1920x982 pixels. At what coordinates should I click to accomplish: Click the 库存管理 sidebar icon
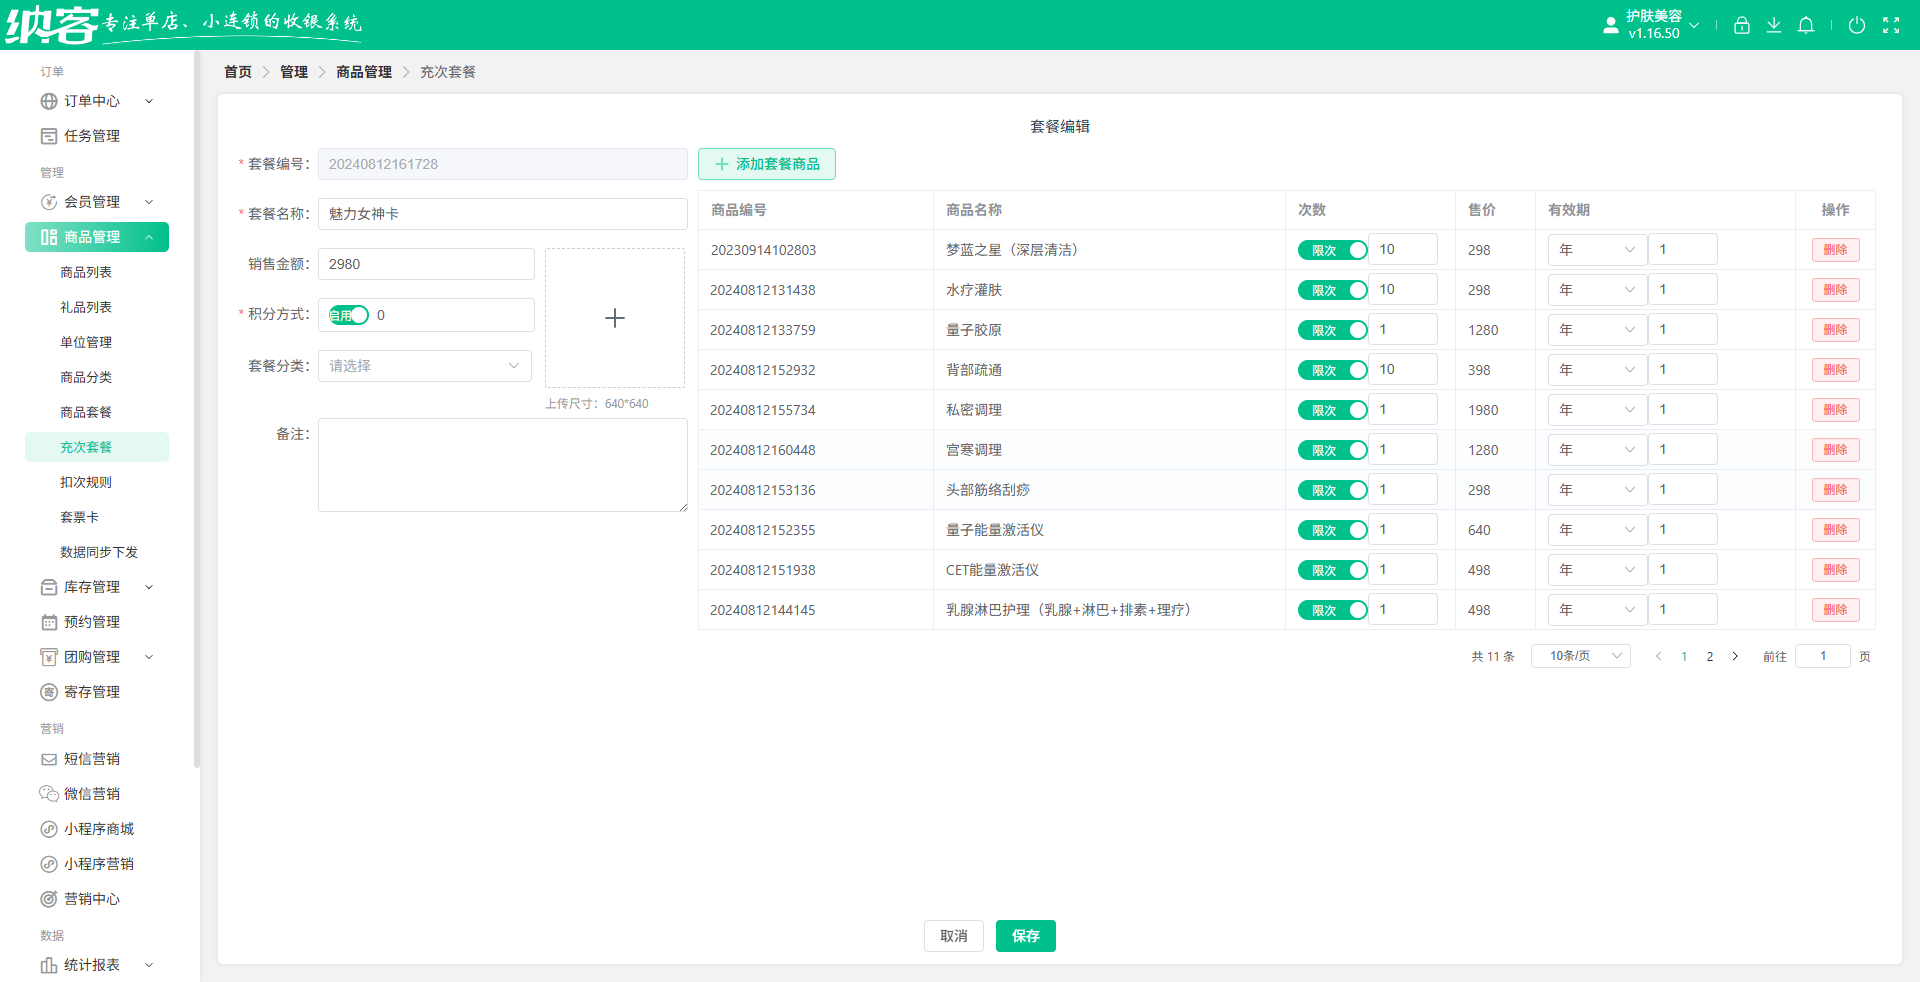(x=49, y=587)
